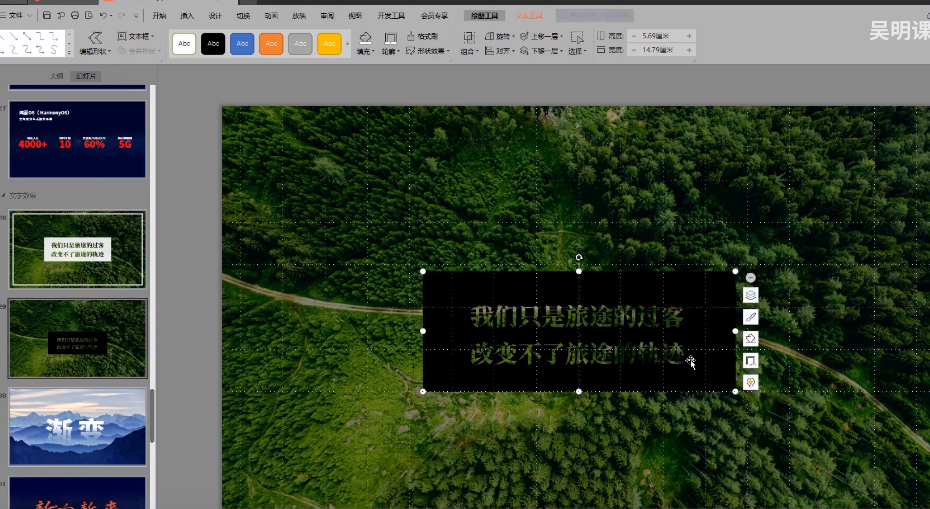Click the print icon in quick access bar
This screenshot has width=930, height=509.
pyautogui.click(x=75, y=15)
